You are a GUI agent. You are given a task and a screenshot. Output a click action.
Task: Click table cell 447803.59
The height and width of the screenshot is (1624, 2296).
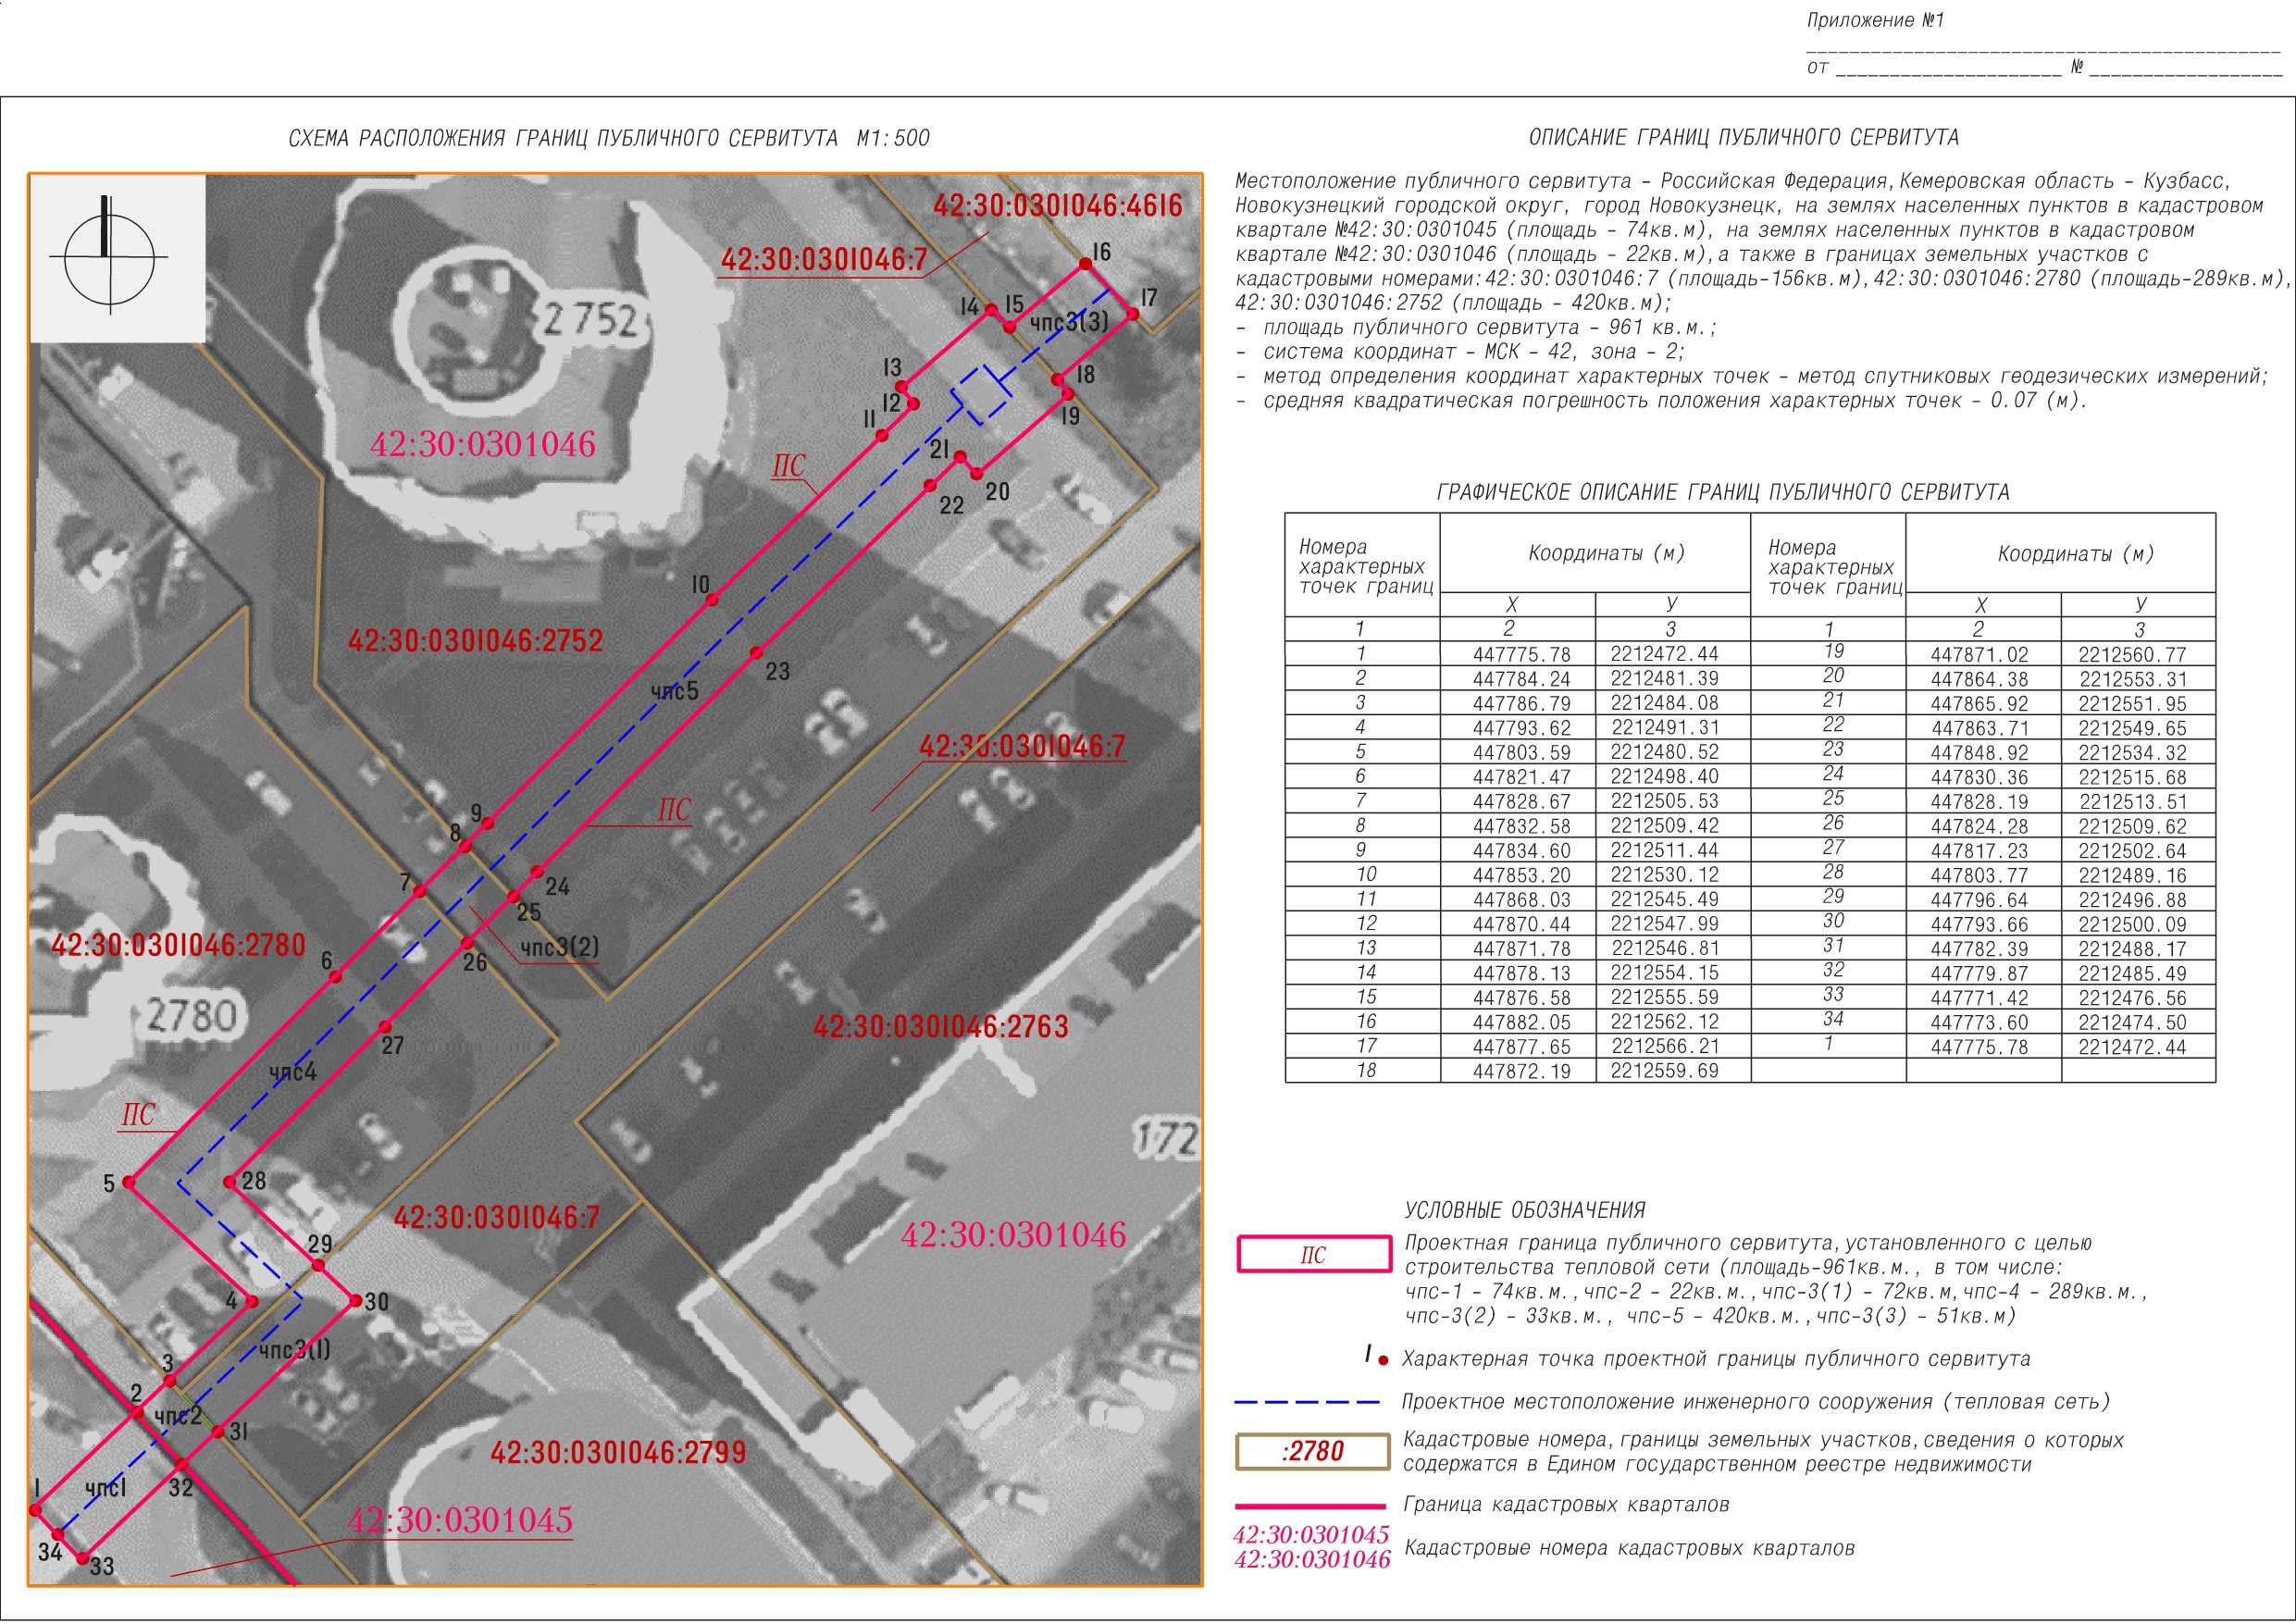point(1521,752)
